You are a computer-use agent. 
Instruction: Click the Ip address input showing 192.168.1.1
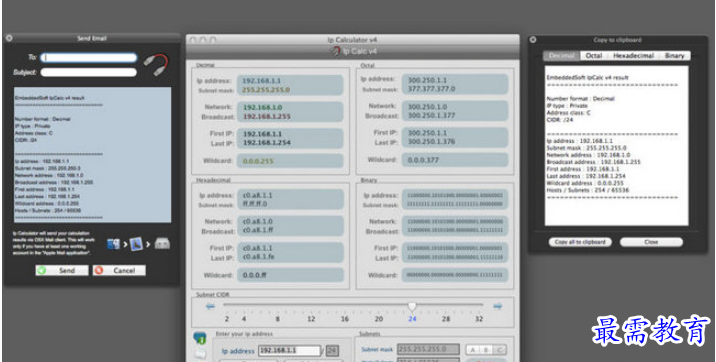[290, 351]
